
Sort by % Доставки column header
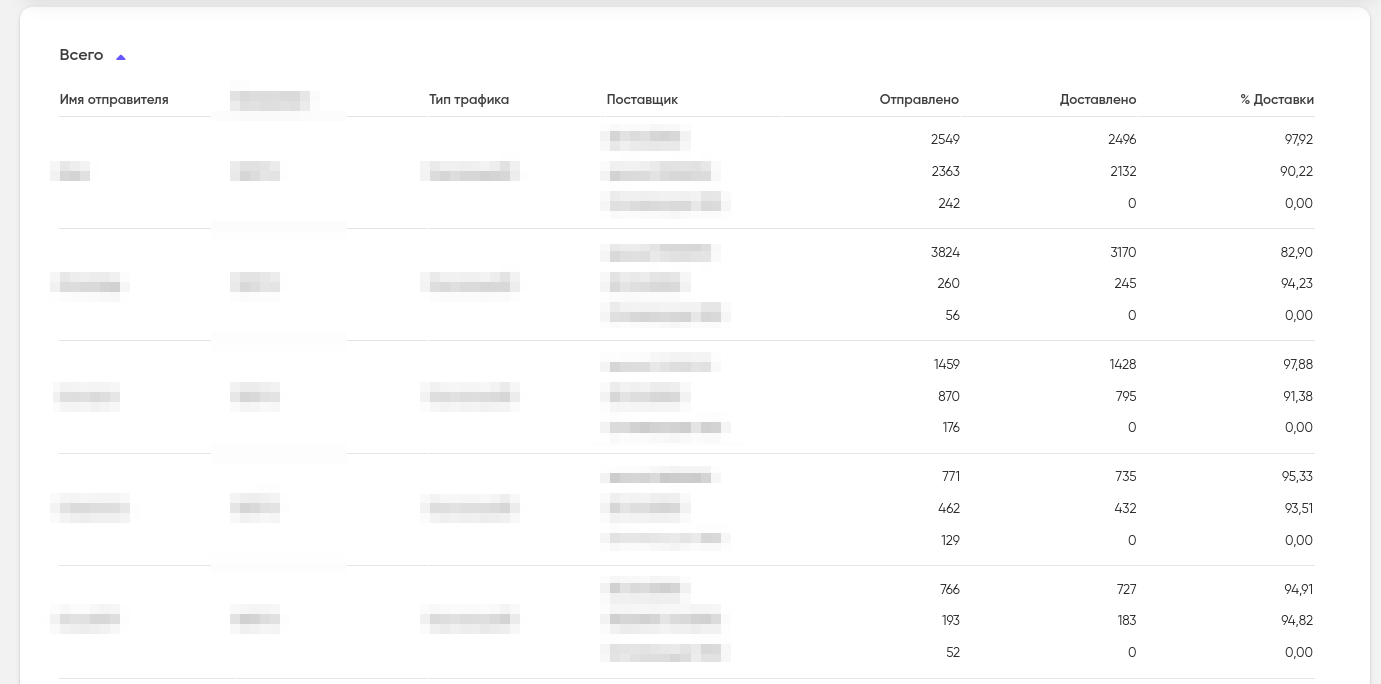point(1276,99)
